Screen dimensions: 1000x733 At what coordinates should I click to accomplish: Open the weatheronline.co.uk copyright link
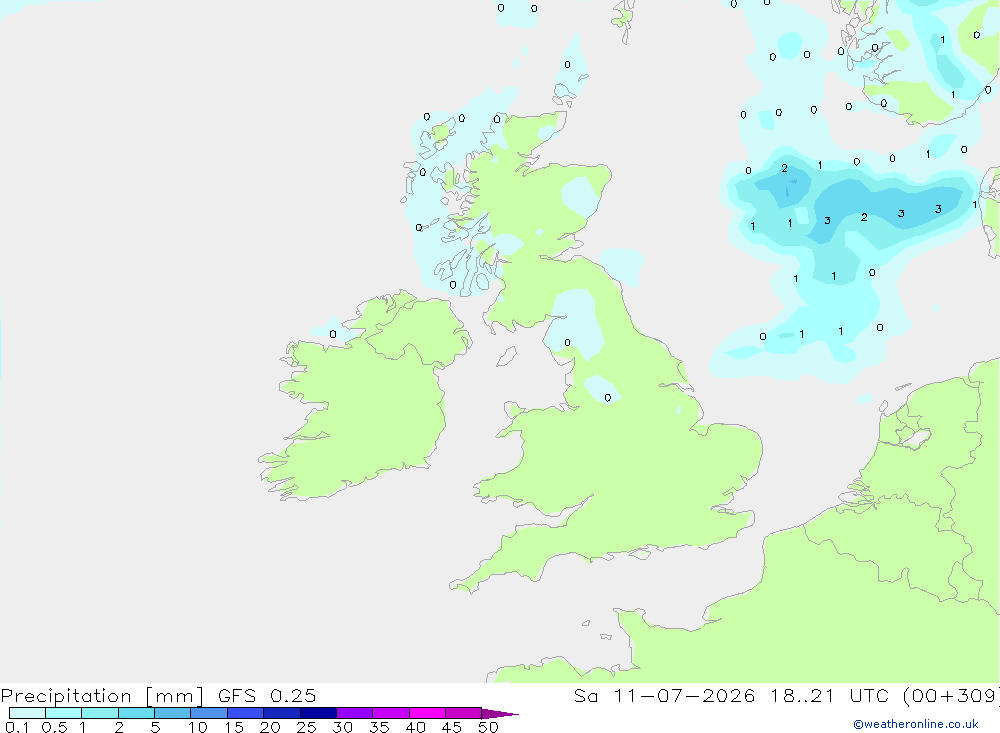click(916, 724)
